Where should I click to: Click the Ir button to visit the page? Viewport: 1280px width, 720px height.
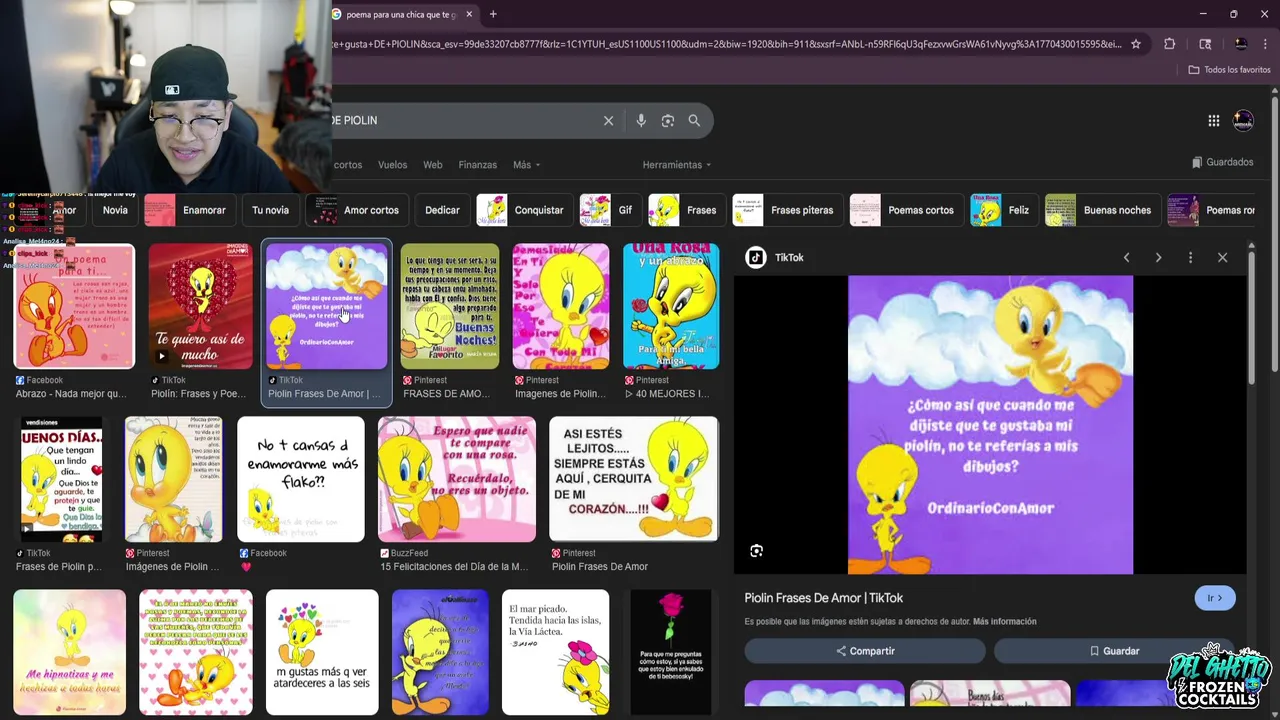pos(1215,598)
